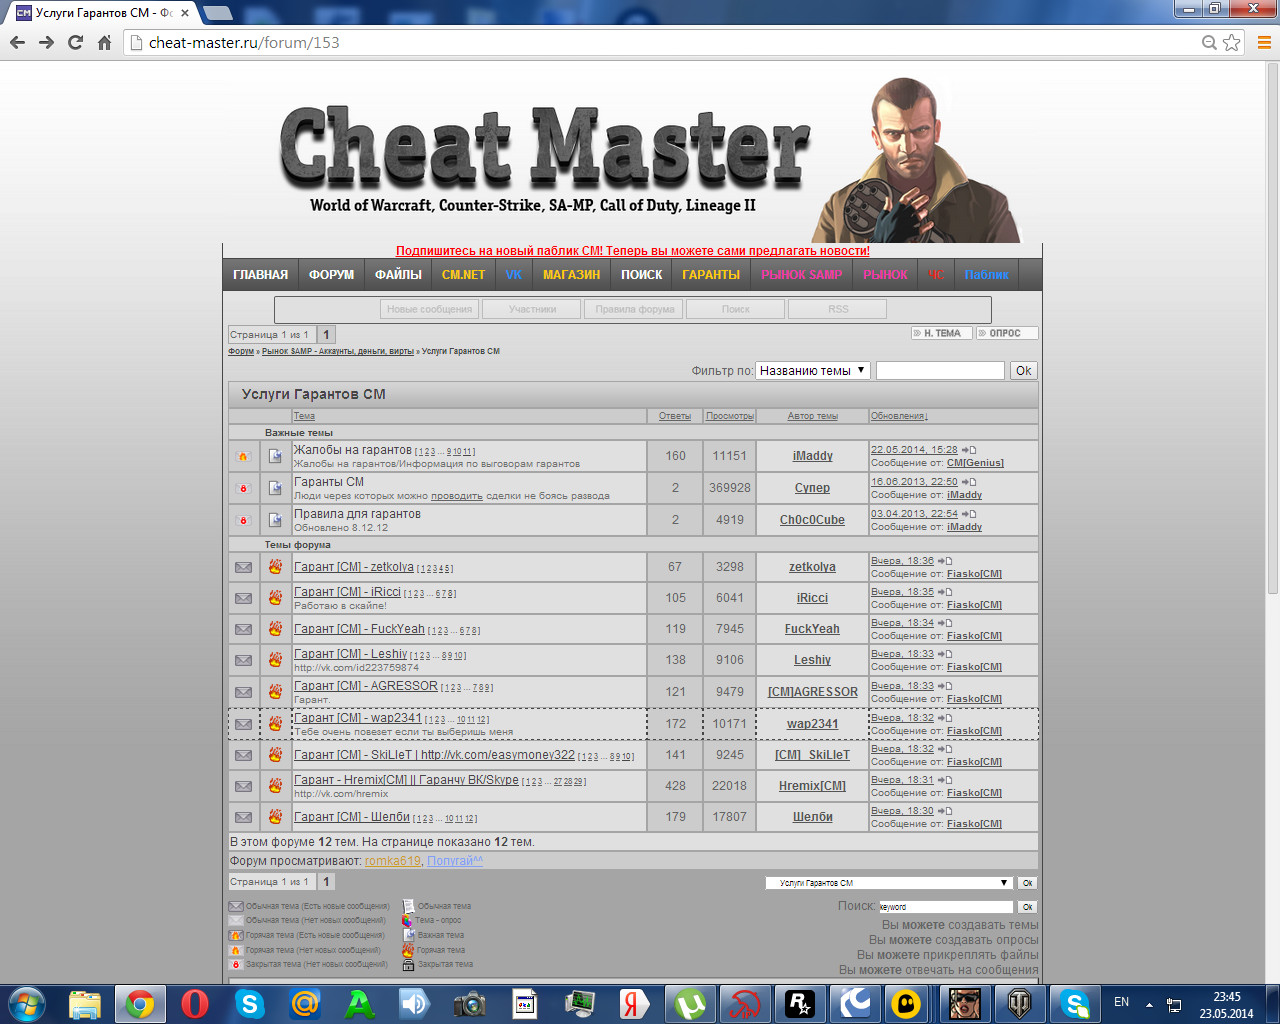The image size is (1280, 1024).
Task: Open uTorrent from taskbar
Action: pyautogui.click(x=688, y=1003)
